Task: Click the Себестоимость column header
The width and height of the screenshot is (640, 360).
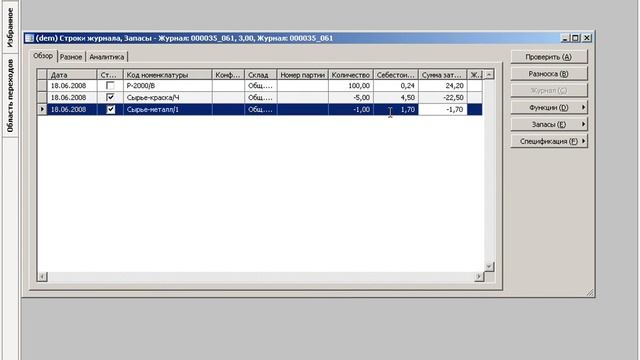Action: click(x=396, y=75)
